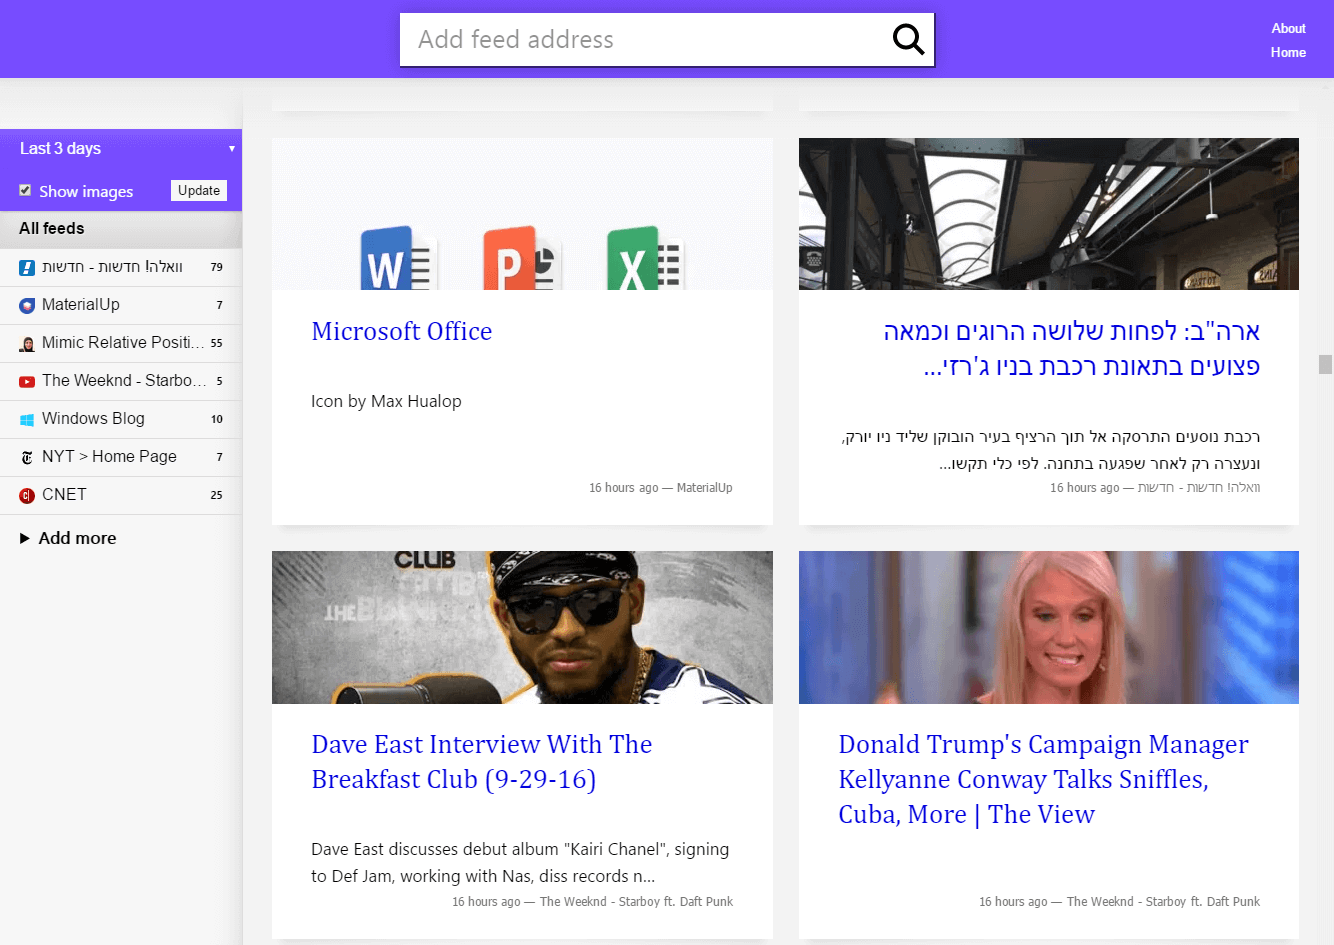Click the Windows Blog logo icon
The width and height of the screenshot is (1334, 945).
pos(27,419)
